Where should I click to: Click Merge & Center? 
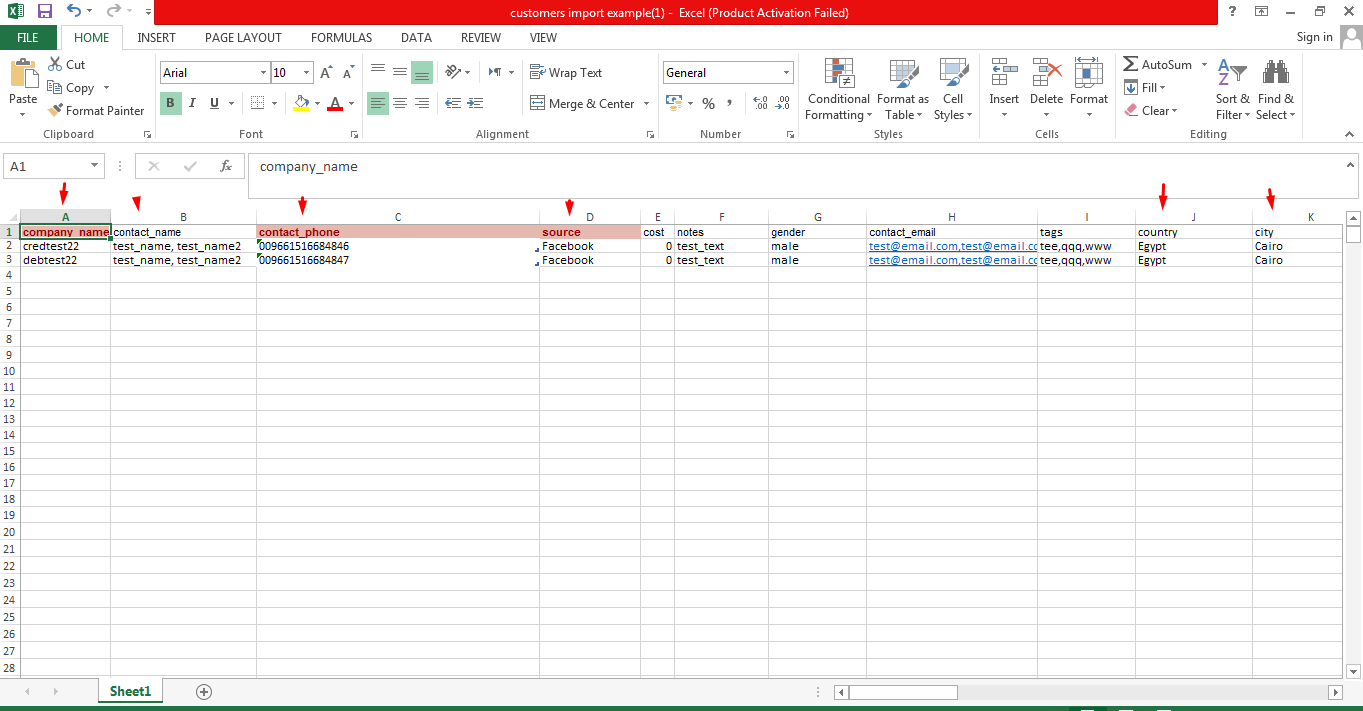(583, 104)
